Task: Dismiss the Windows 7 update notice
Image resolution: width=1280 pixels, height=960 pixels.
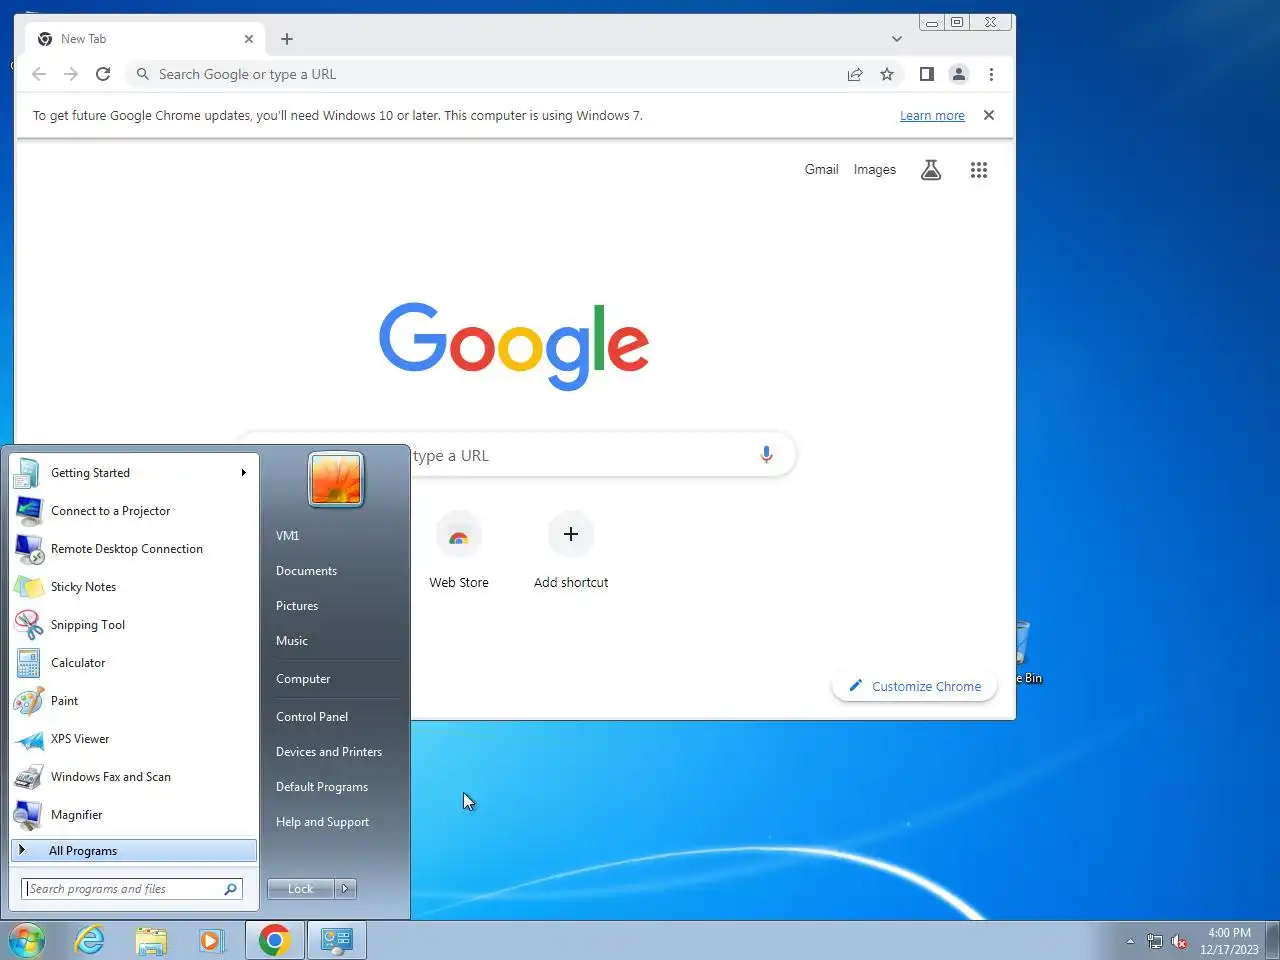Action: tap(989, 115)
